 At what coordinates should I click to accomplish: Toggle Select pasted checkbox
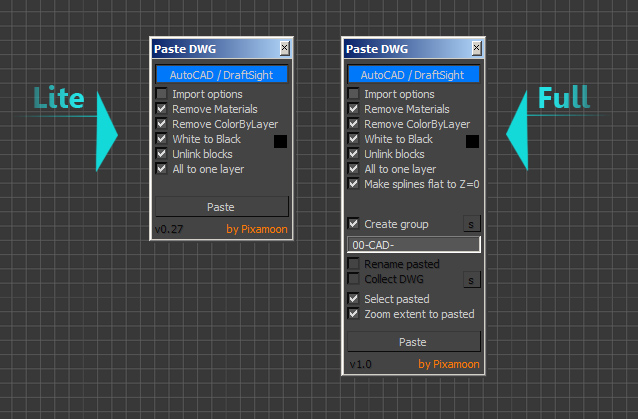[354, 299]
